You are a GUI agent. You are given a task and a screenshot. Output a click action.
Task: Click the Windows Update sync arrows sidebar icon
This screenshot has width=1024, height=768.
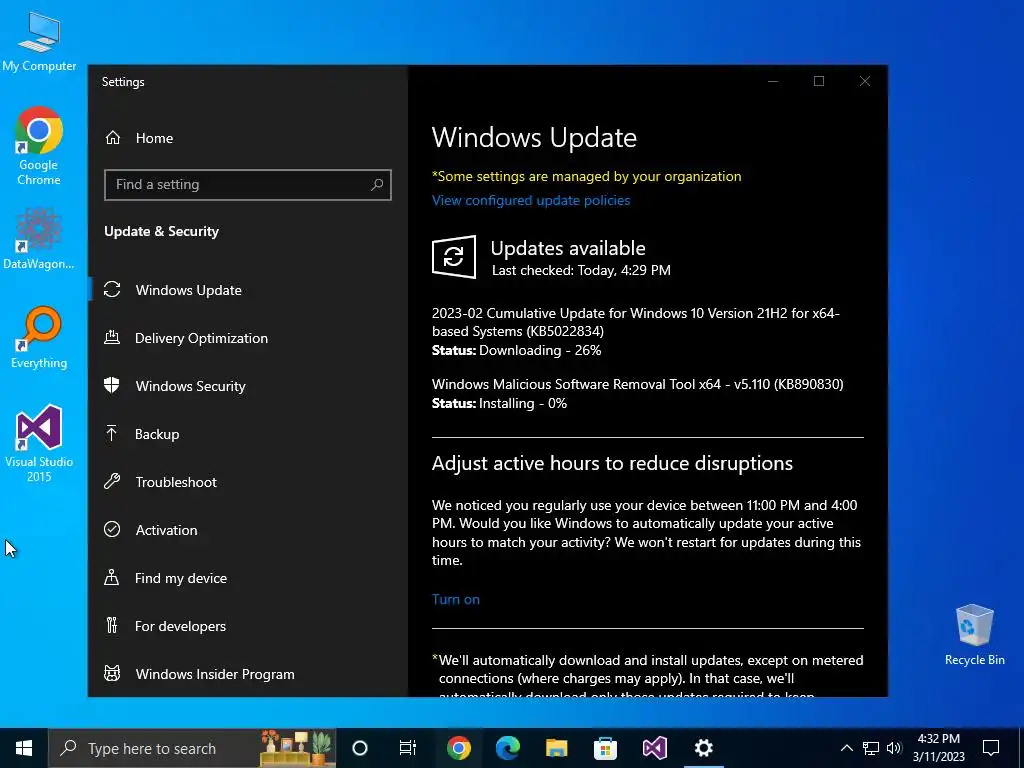point(112,290)
